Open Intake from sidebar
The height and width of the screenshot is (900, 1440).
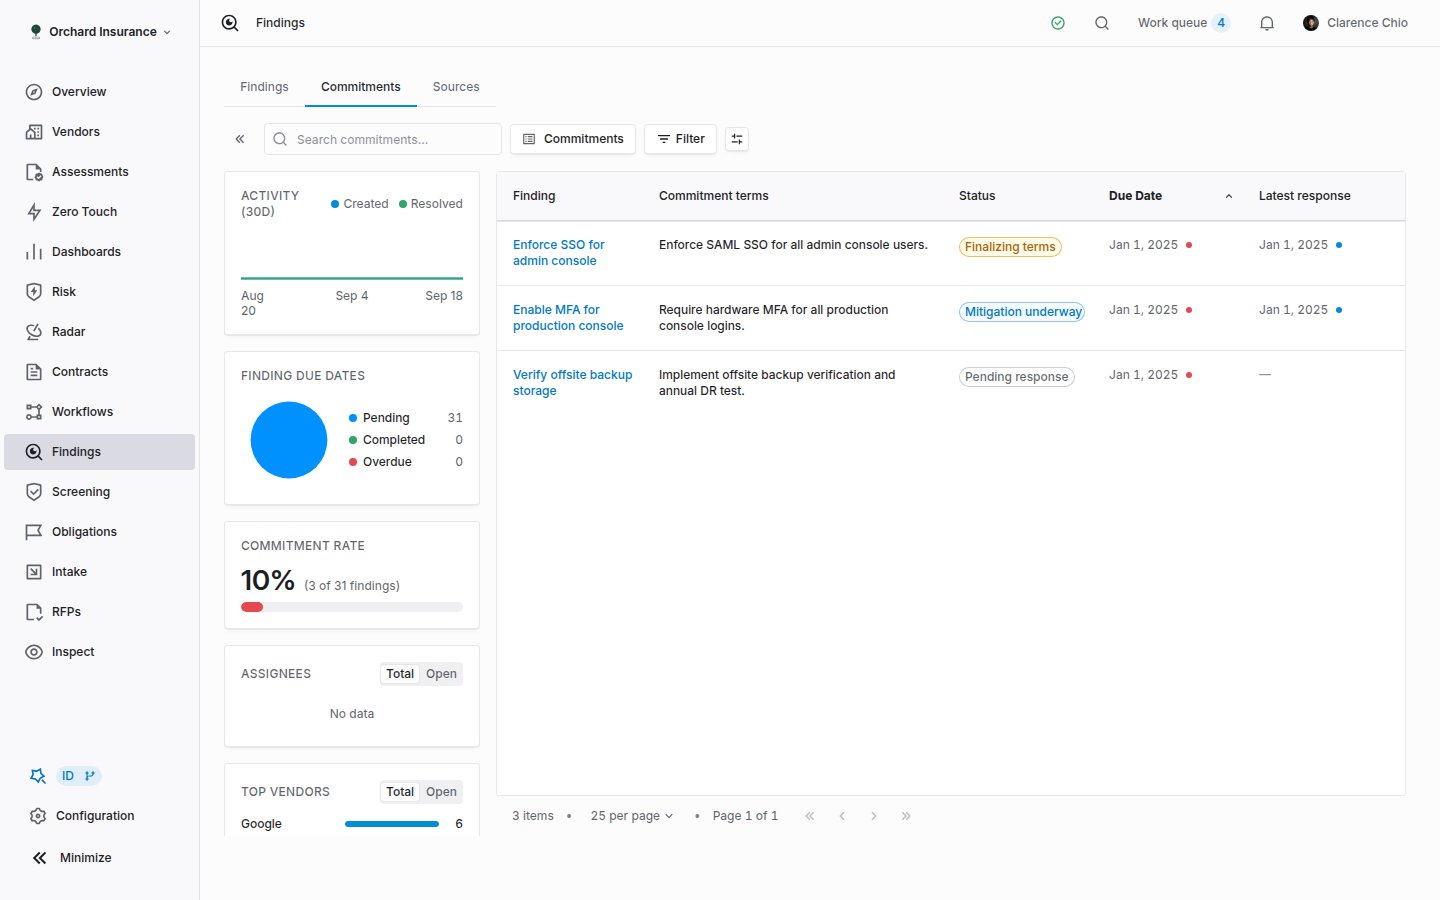[x=99, y=572]
